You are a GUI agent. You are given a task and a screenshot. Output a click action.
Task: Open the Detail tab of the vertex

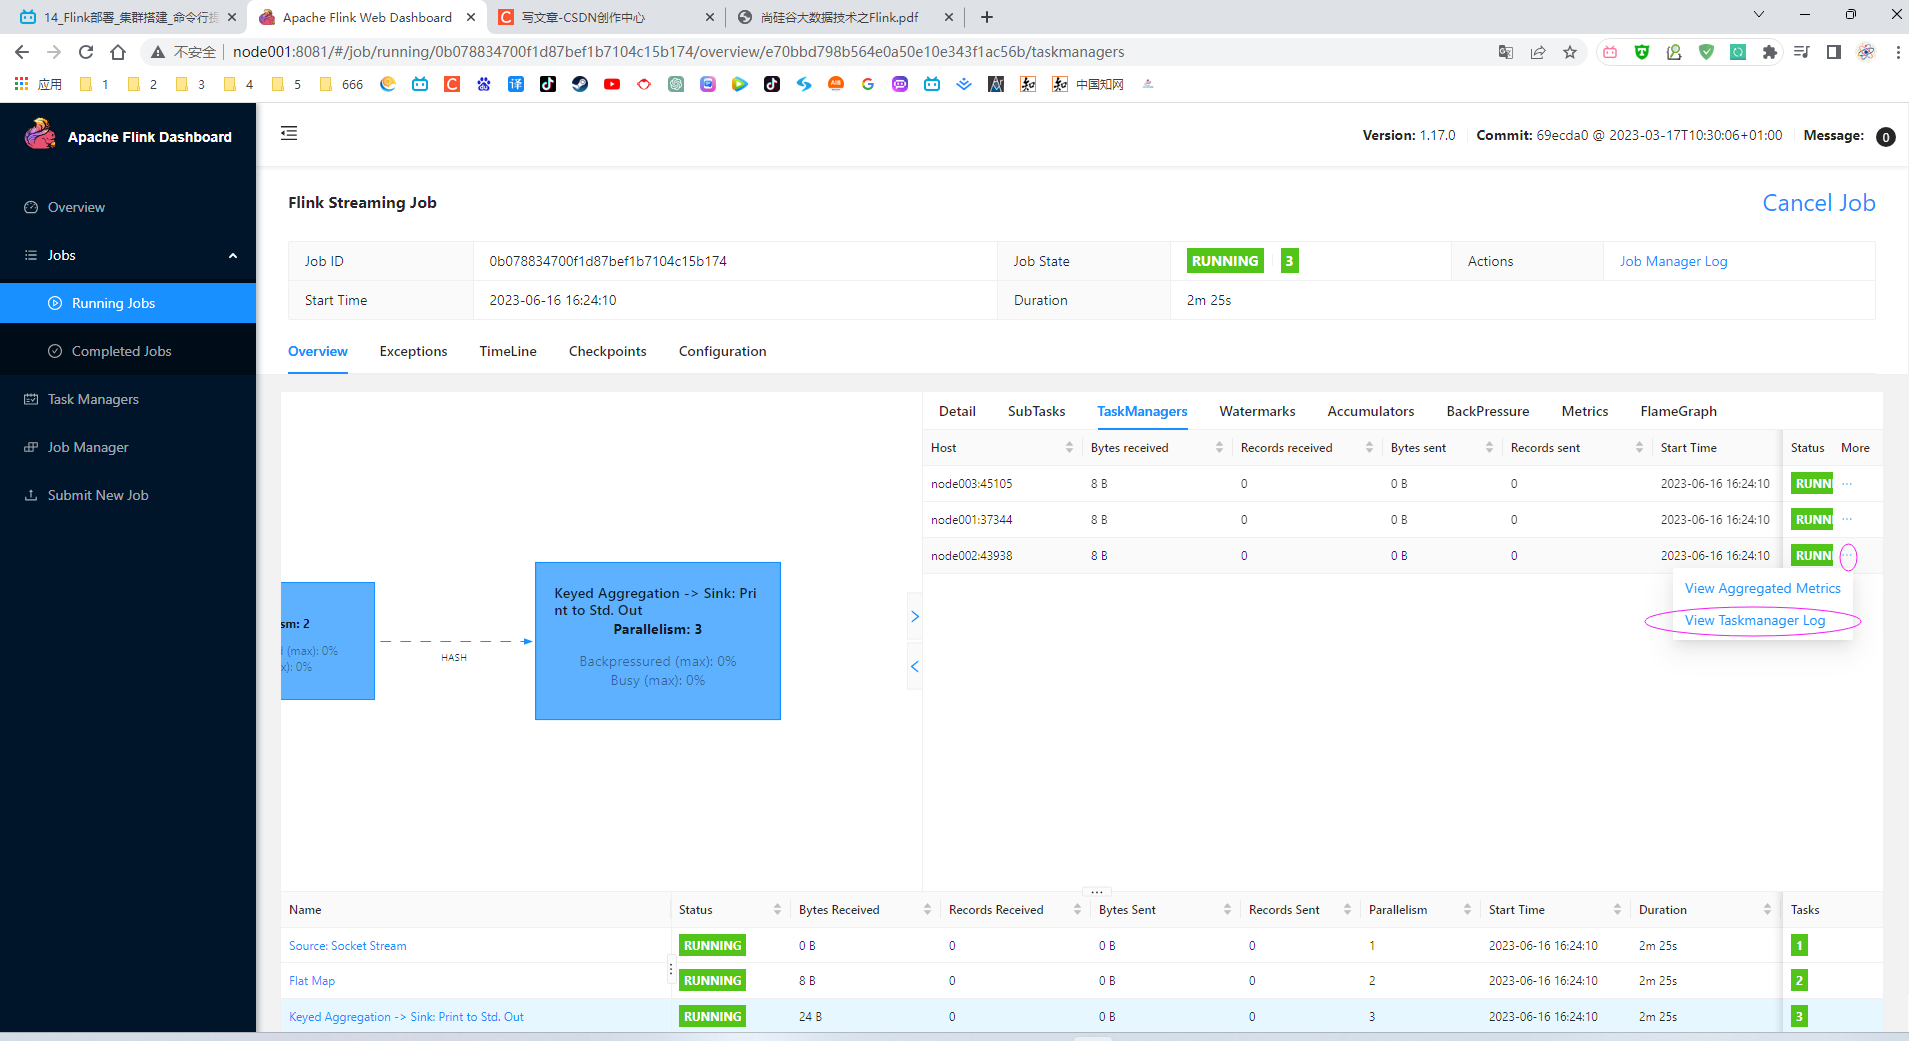[x=957, y=411]
